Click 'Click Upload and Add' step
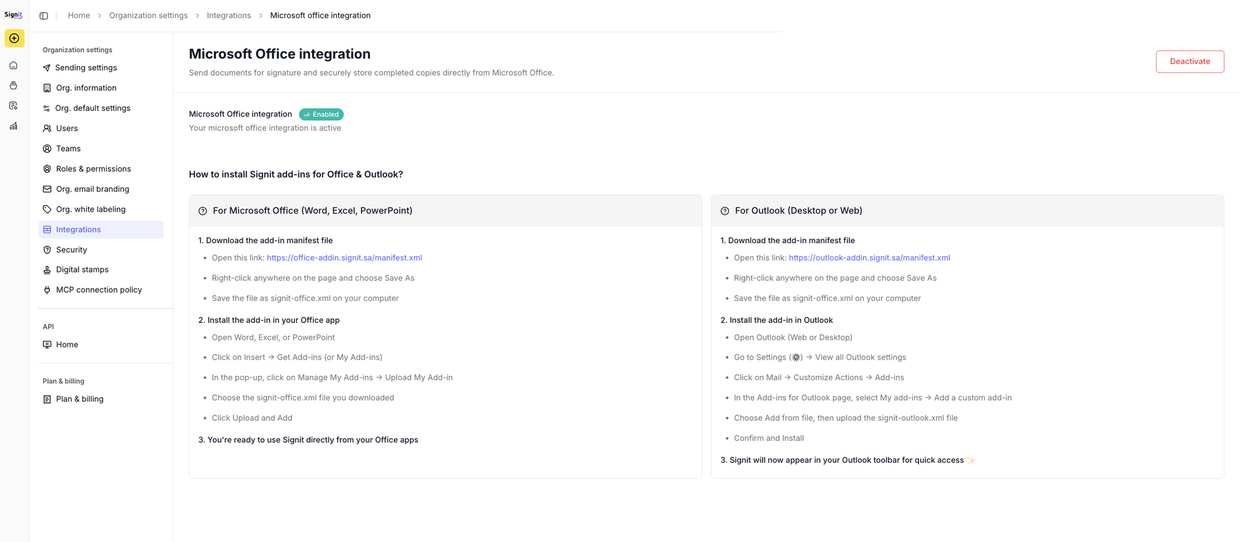 pos(252,418)
